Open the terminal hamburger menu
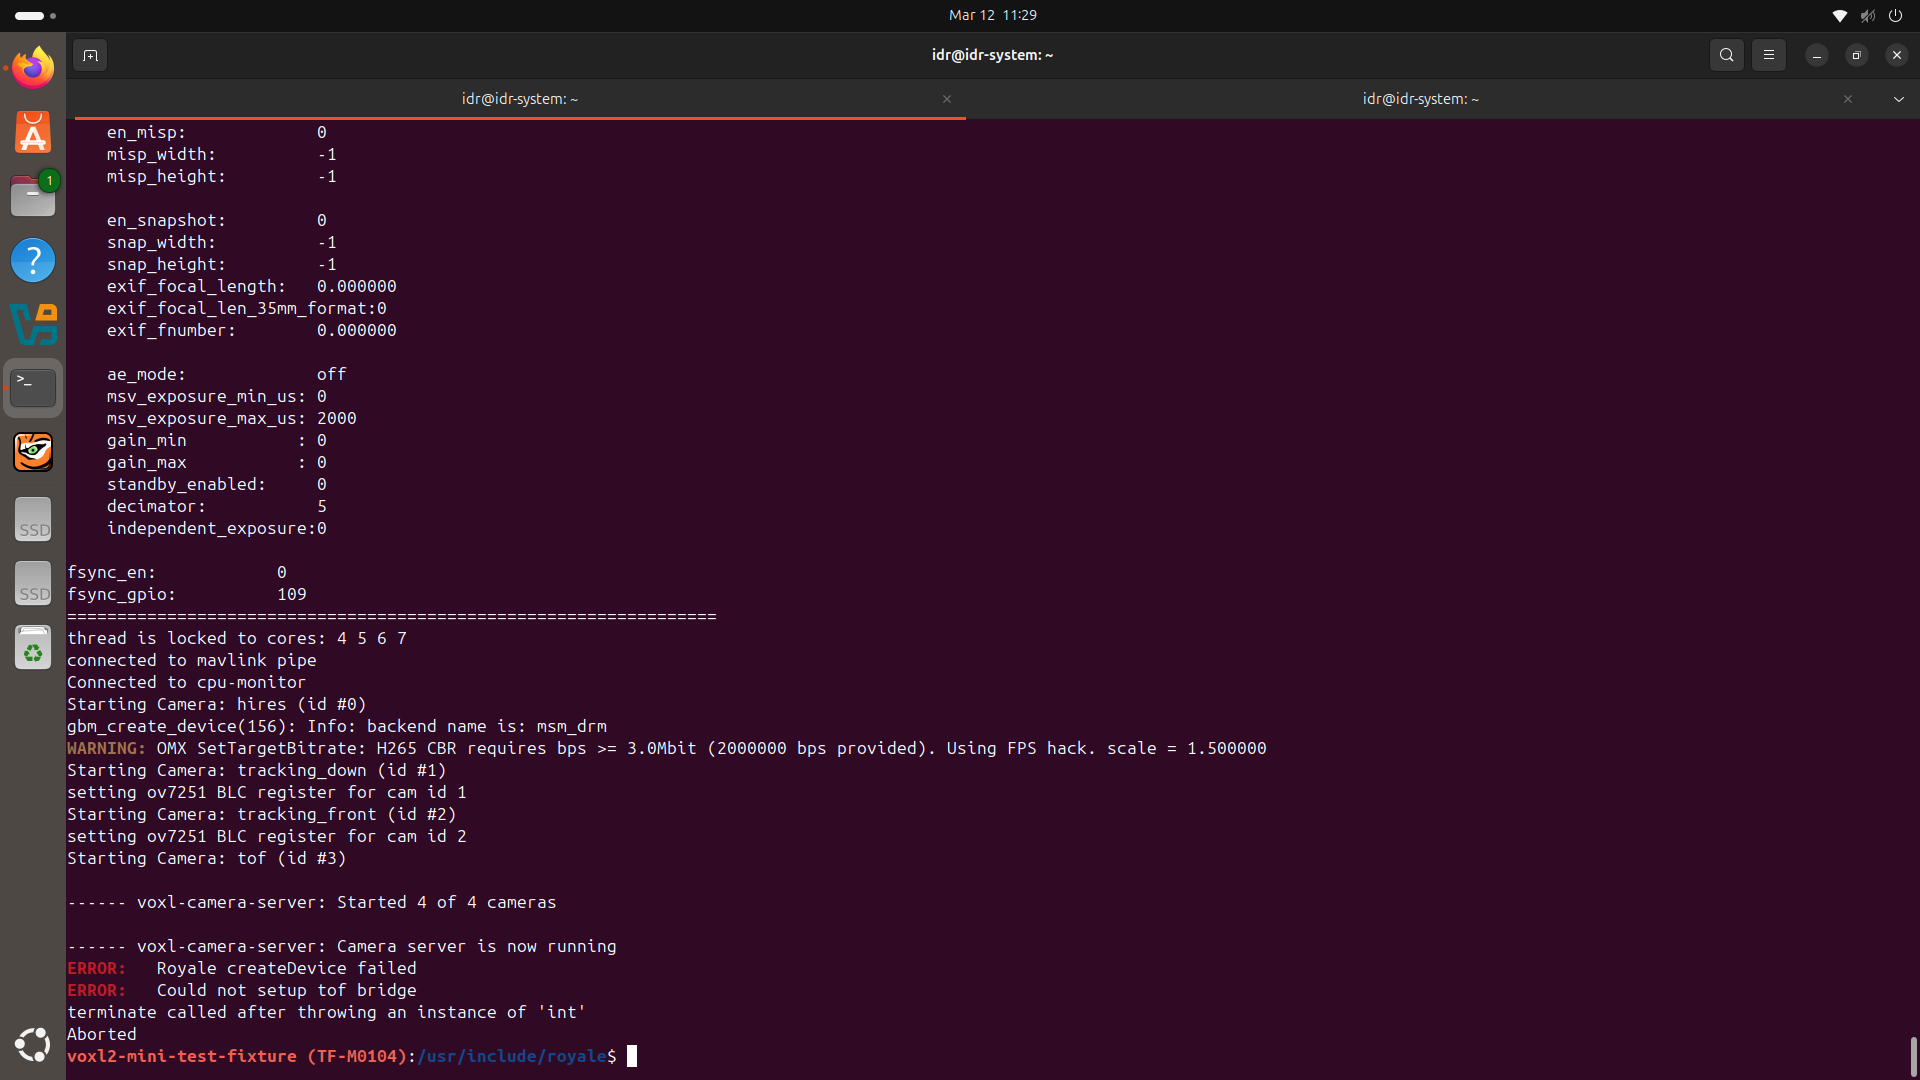 tap(1768, 55)
